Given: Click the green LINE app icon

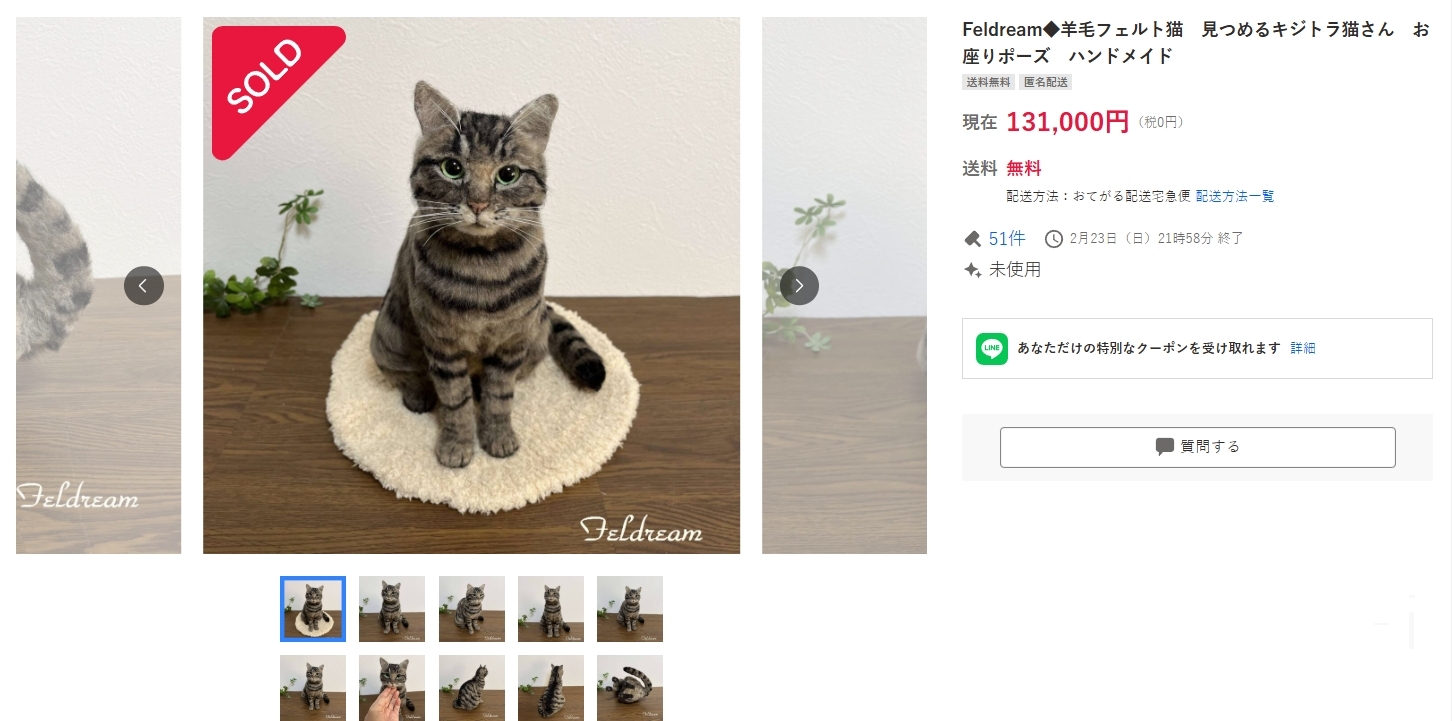Looking at the screenshot, I should pos(992,349).
